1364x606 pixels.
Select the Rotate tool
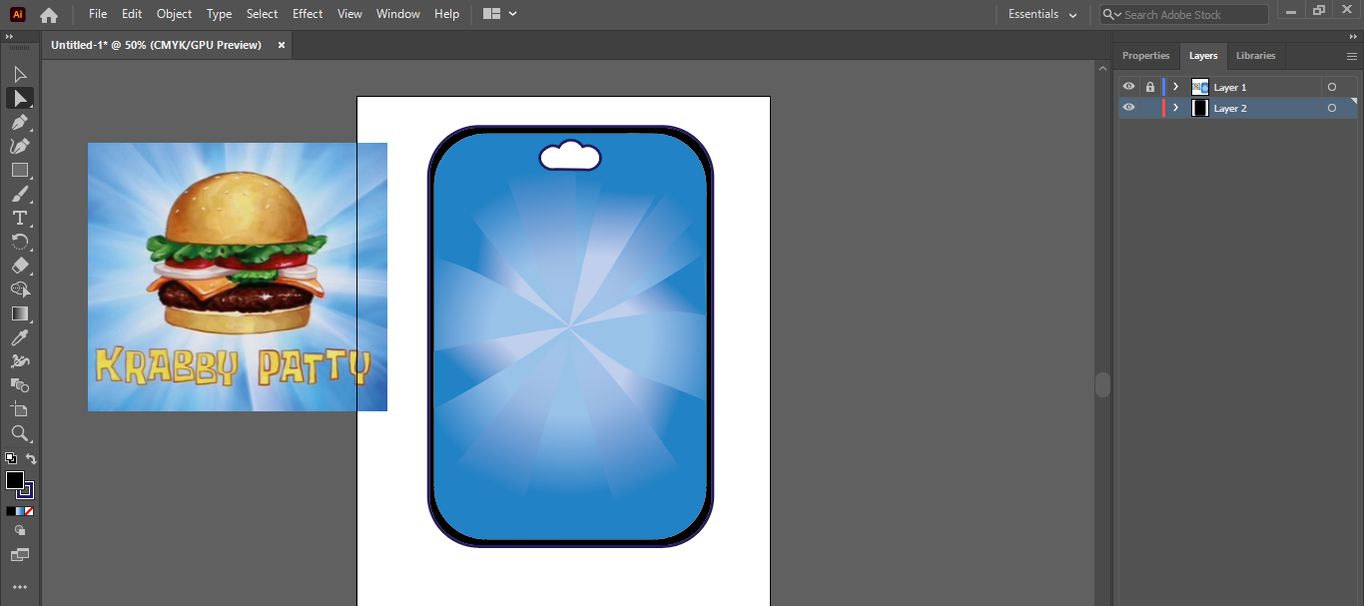coord(20,242)
